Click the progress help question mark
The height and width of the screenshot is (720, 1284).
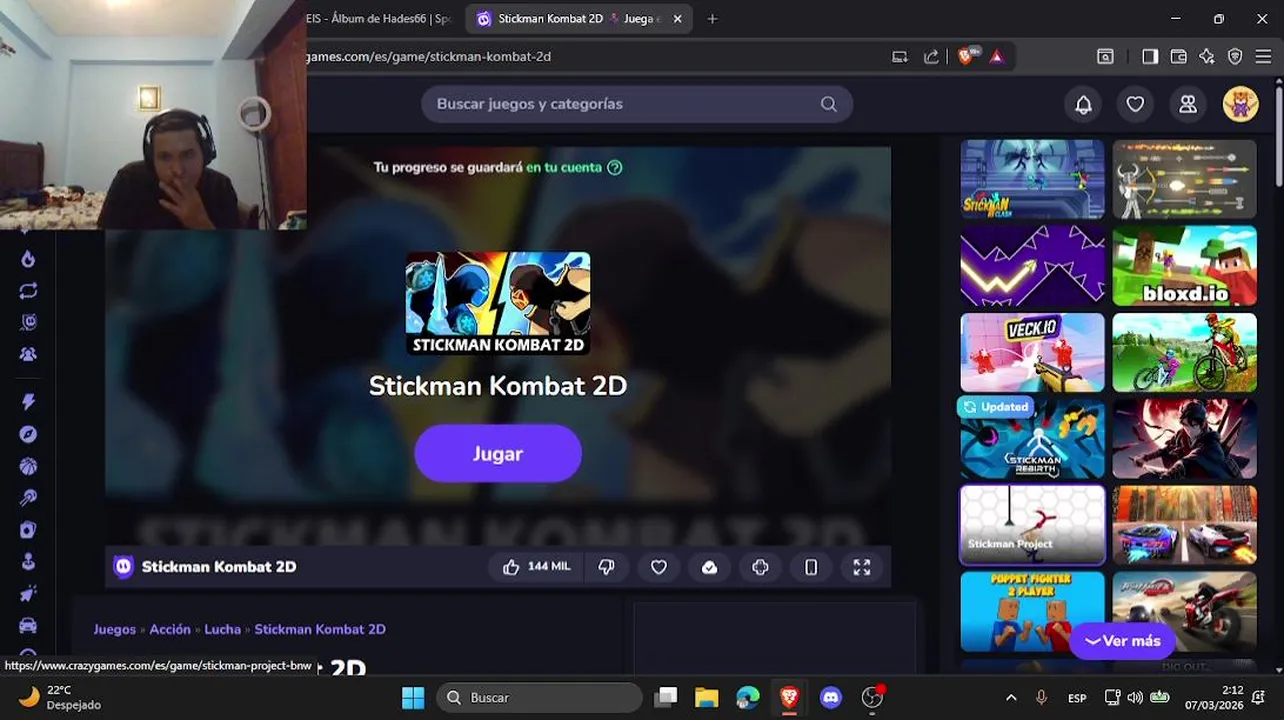615,167
